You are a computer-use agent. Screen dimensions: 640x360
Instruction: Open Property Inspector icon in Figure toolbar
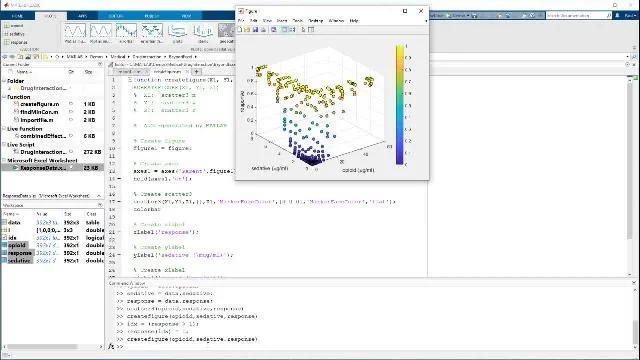311,29
